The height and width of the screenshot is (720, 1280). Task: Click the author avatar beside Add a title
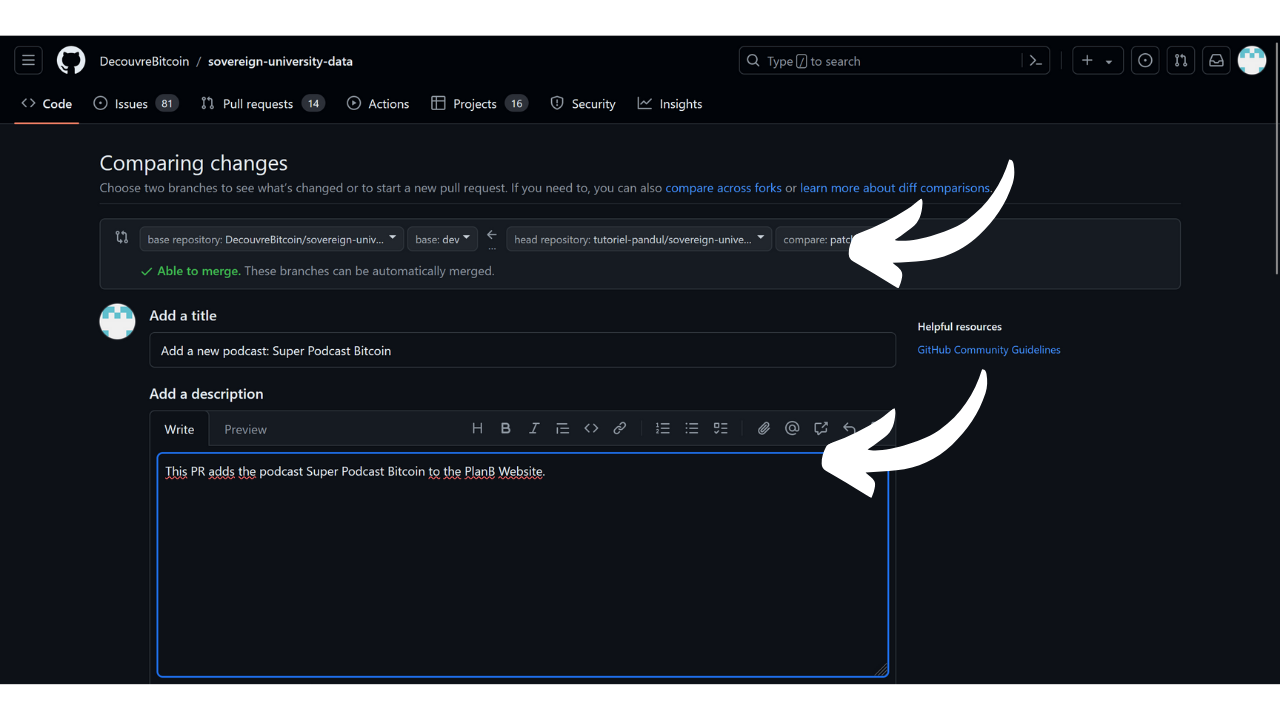click(x=118, y=321)
